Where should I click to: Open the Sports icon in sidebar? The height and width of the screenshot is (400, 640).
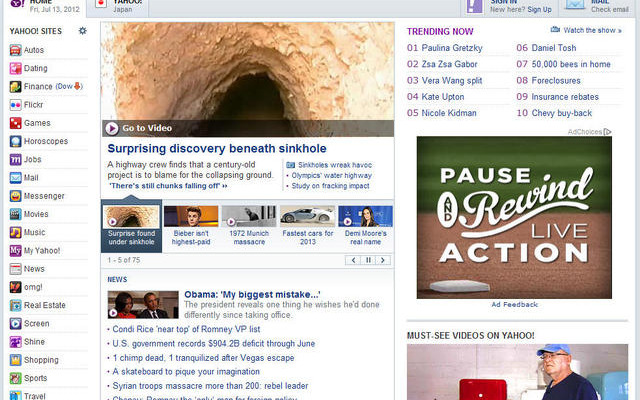point(16,378)
